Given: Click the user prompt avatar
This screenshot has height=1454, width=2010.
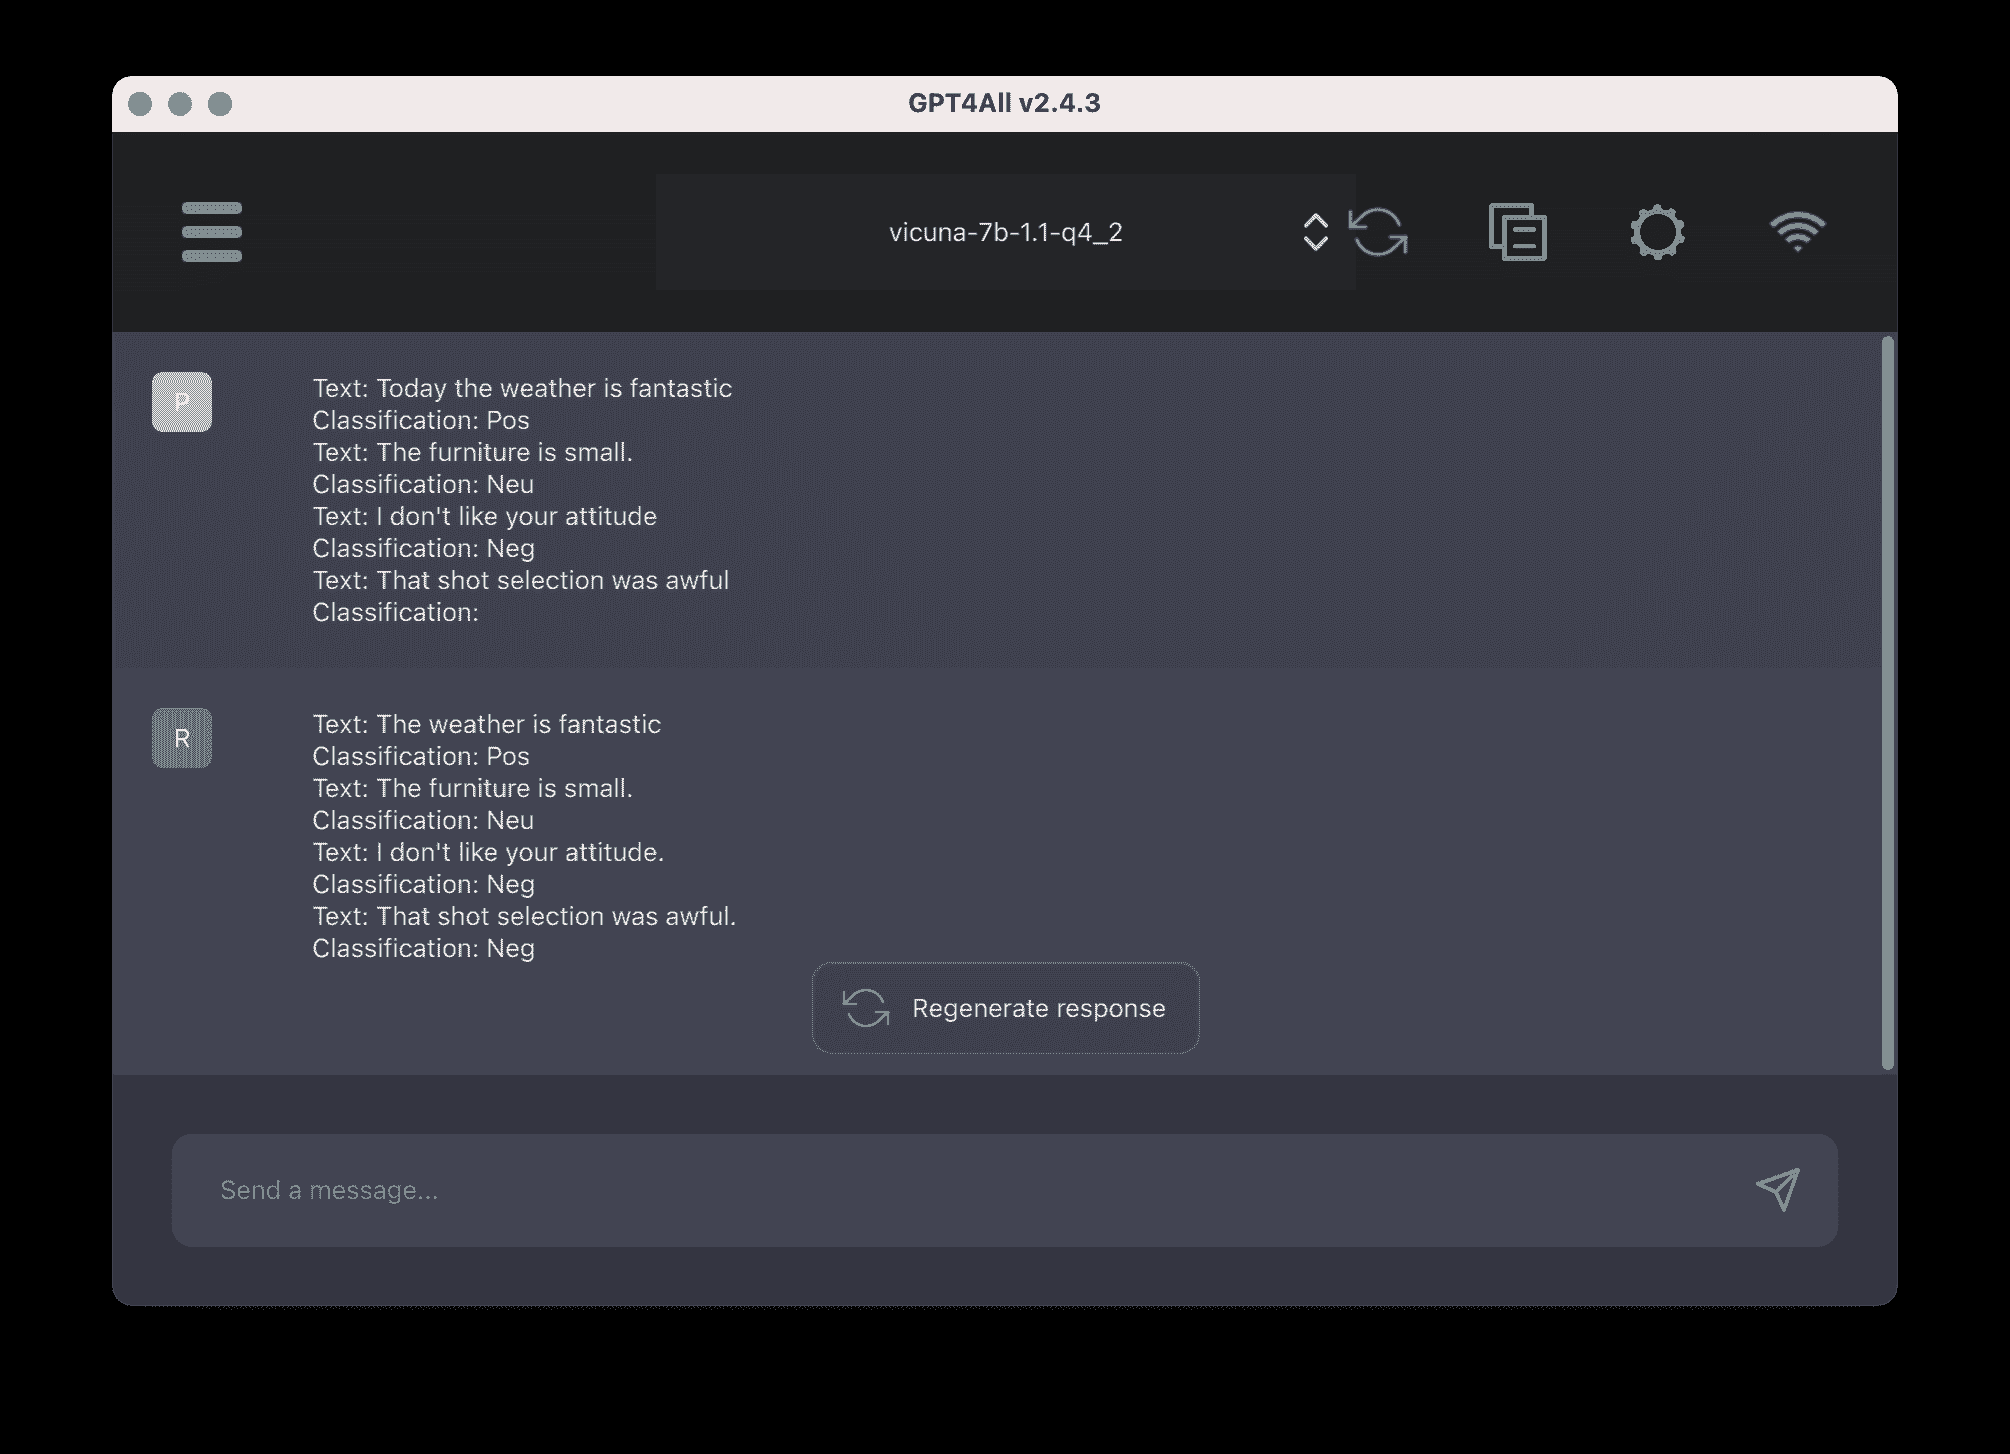Looking at the screenshot, I should coord(182,402).
